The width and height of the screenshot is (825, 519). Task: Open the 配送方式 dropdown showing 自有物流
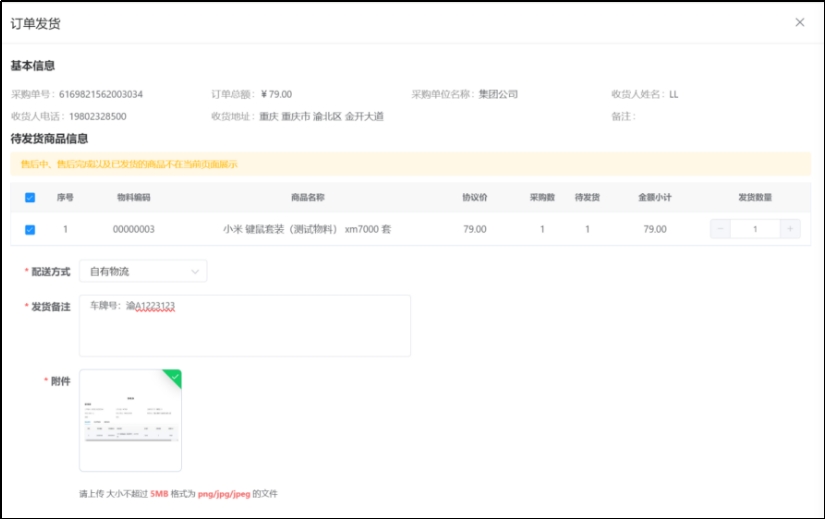(x=143, y=271)
